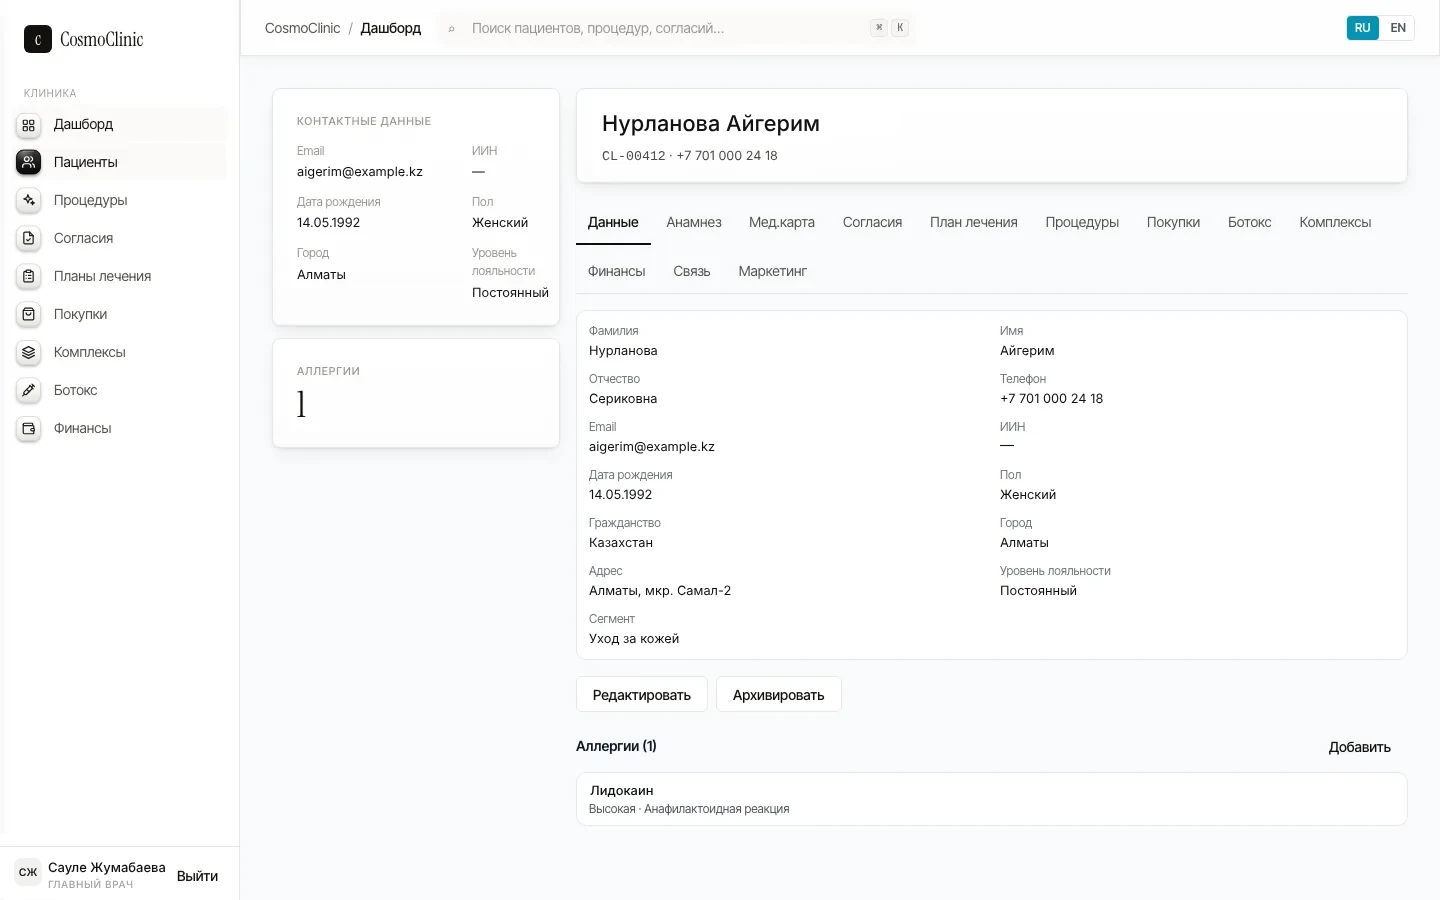The height and width of the screenshot is (900, 1440).
Task: Open the Покупки tab
Action: pyautogui.click(x=1173, y=222)
